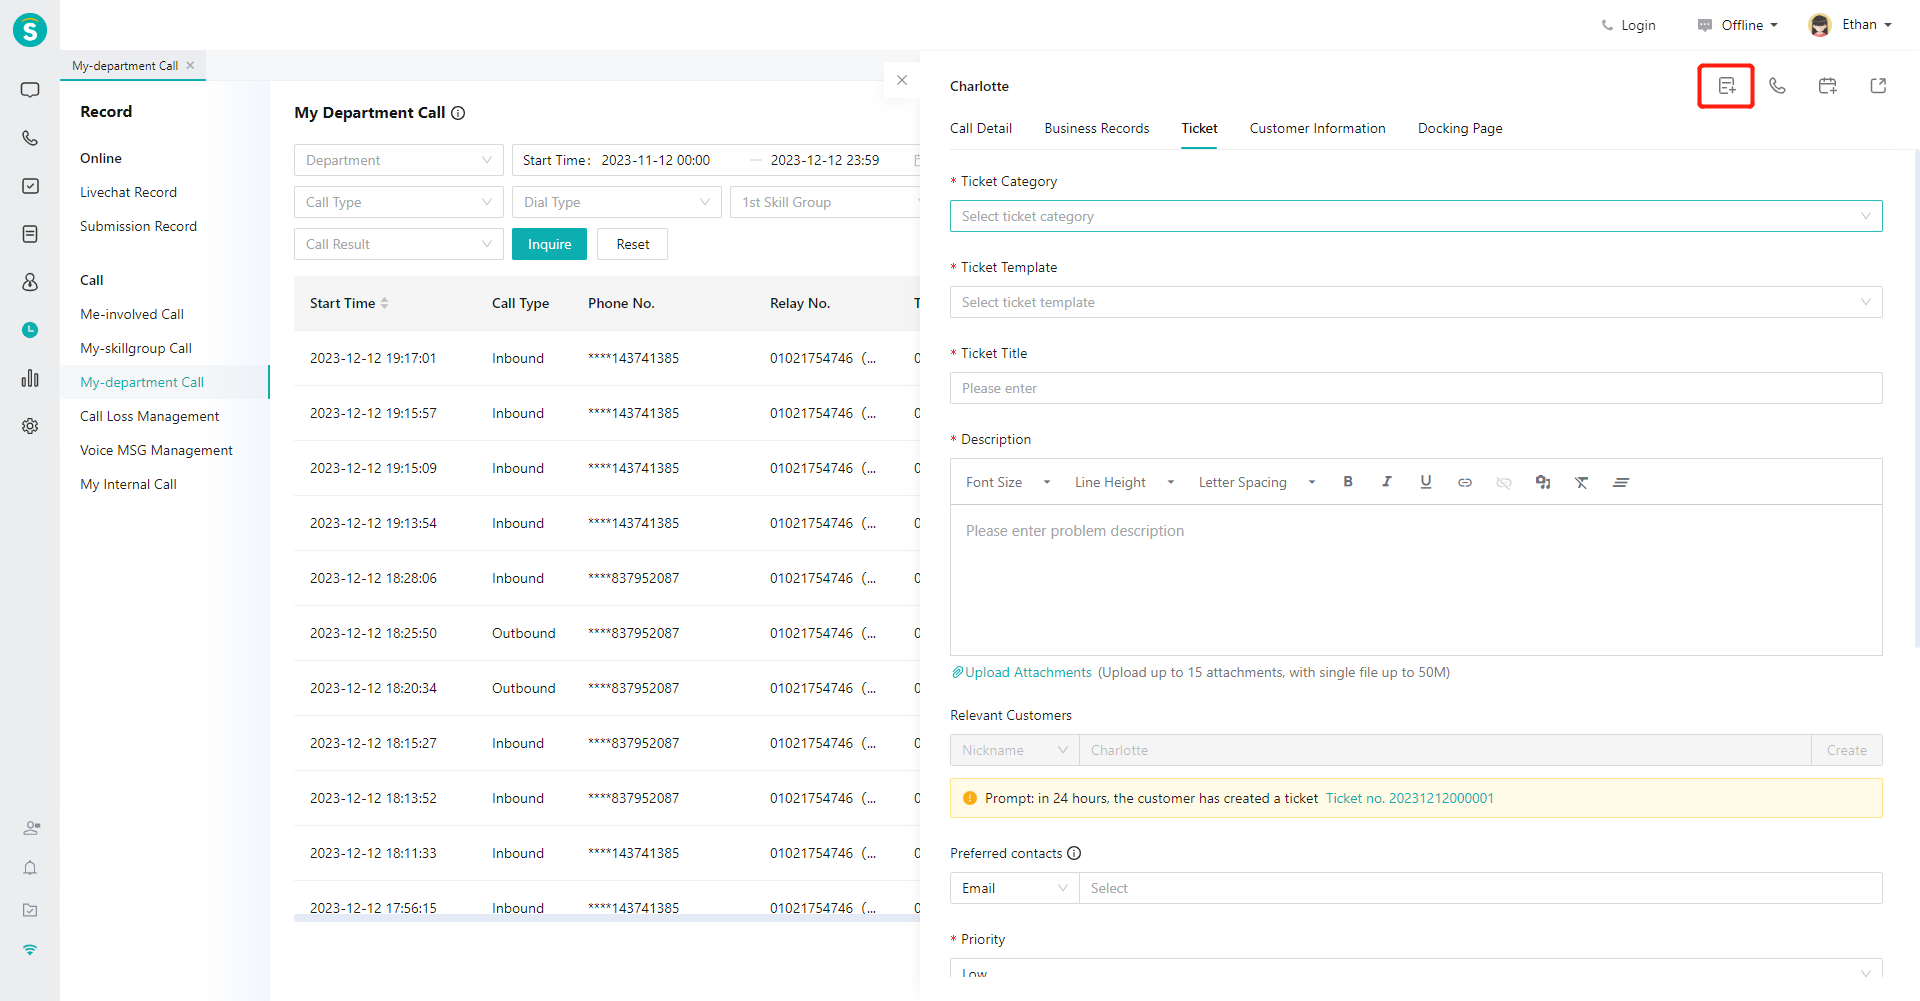Open Me-involved Call in the sidebar
Image resolution: width=1920 pixels, height=1001 pixels.
tap(132, 314)
